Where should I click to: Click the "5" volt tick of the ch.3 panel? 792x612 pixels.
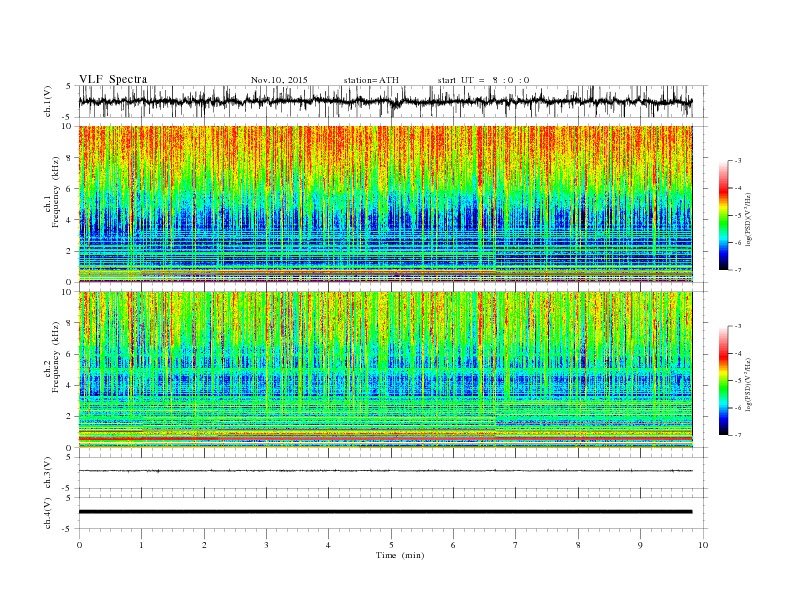coord(69,457)
